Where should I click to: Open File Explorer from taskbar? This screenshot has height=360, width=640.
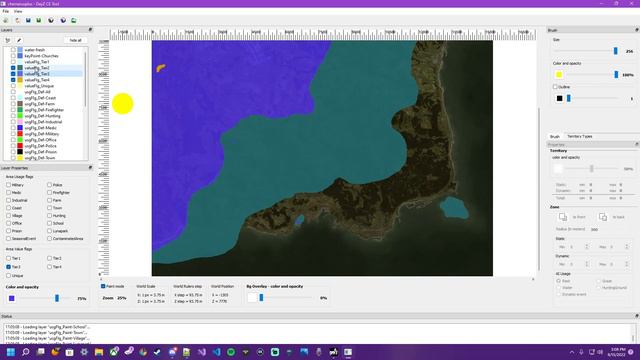(x=99, y=352)
